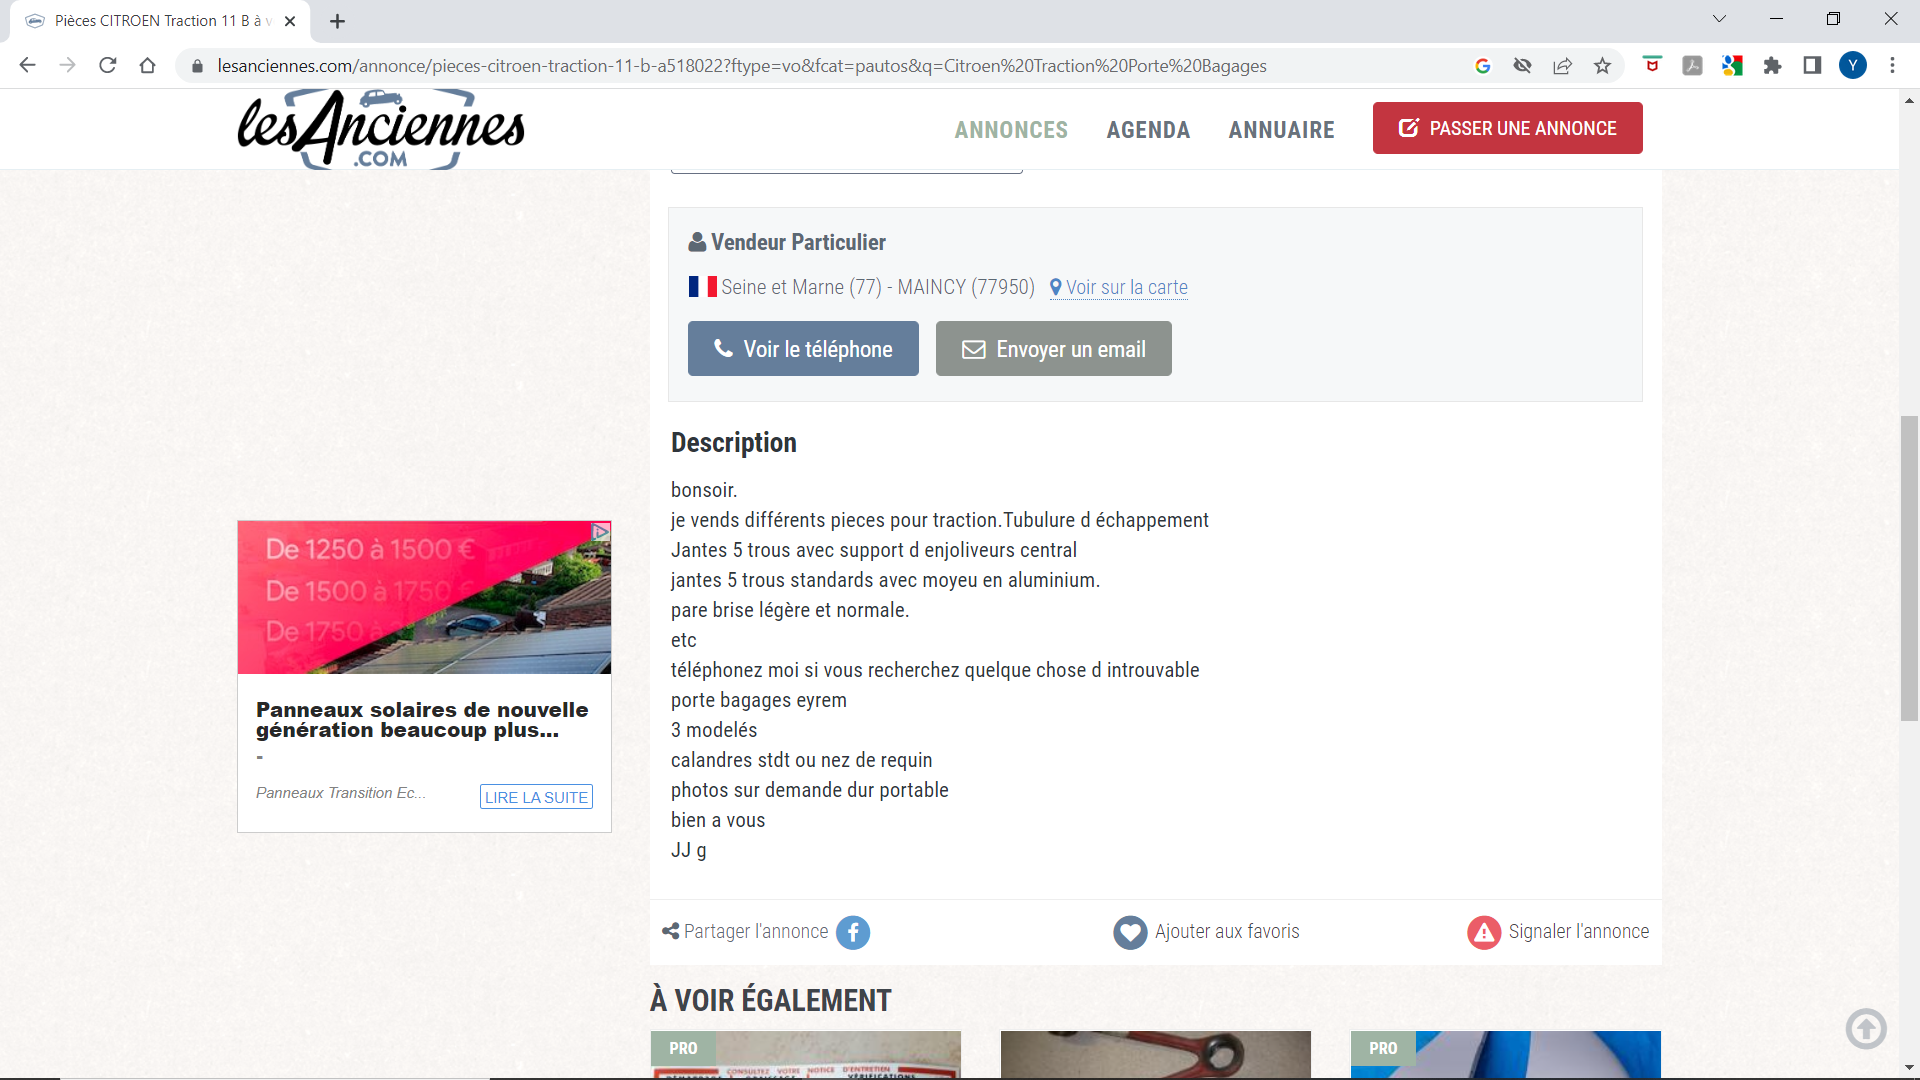This screenshot has height=1080, width=1920.
Task: Click the address bar URL field
Action: [740, 66]
